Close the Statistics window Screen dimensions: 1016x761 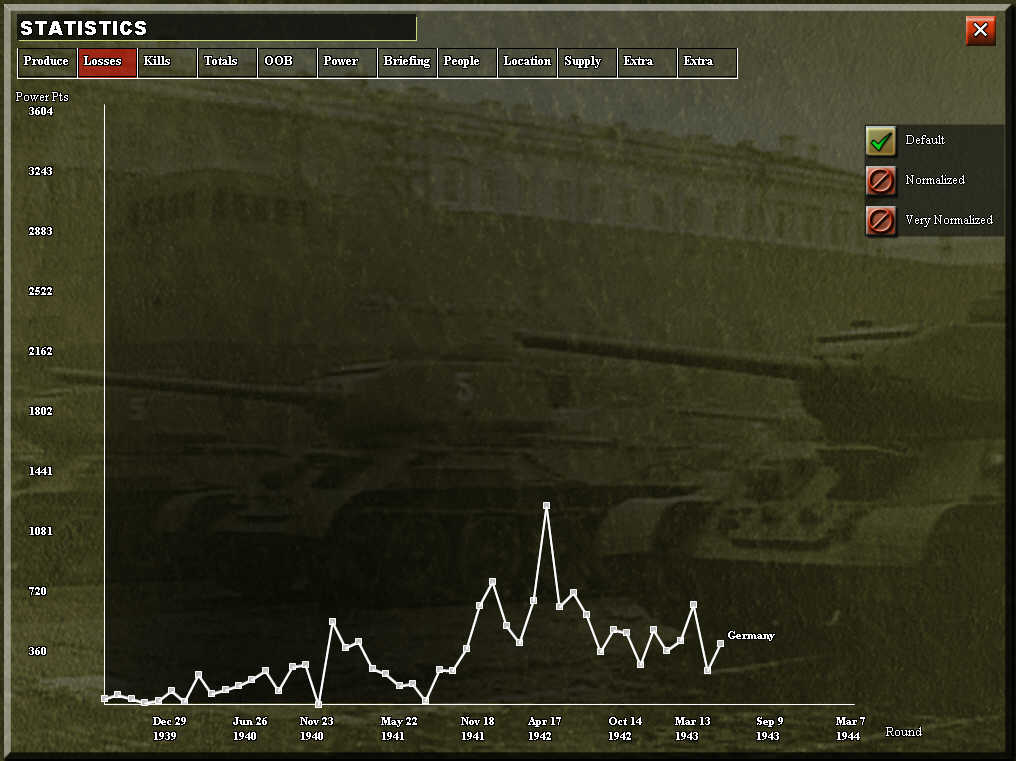tap(980, 30)
